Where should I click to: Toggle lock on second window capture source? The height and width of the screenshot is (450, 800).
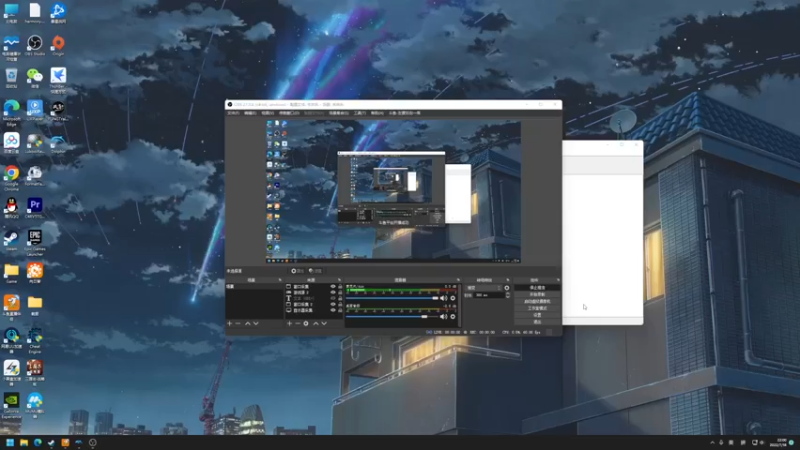click(340, 304)
